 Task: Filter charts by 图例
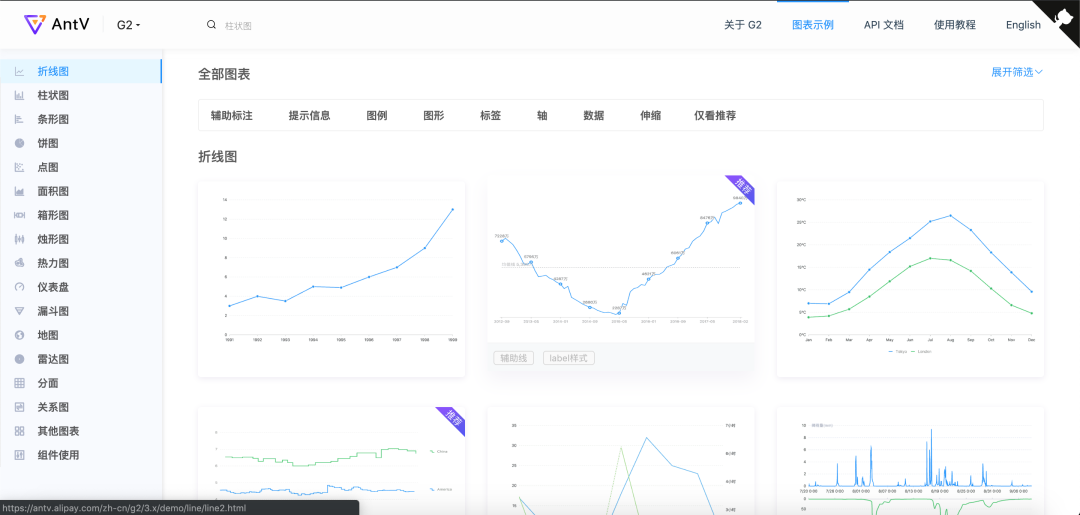377,116
